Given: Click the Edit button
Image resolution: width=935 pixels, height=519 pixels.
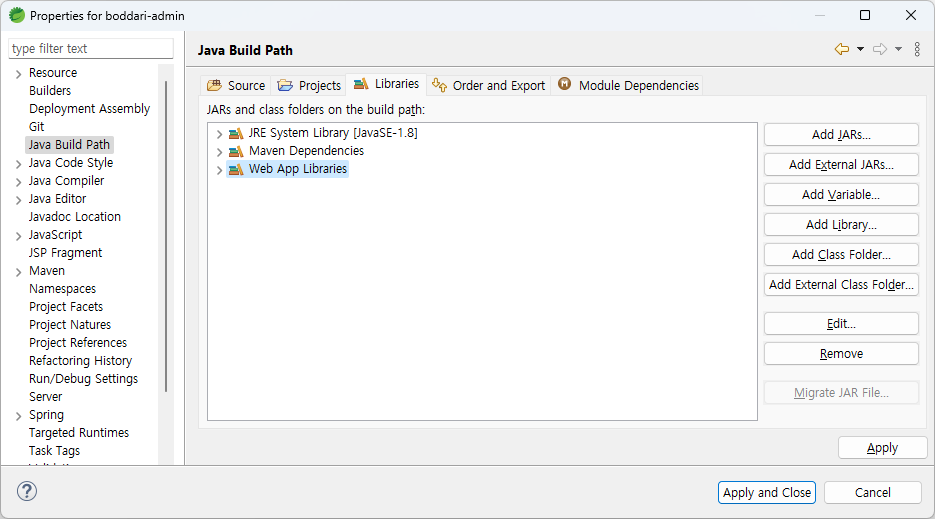Looking at the screenshot, I should [841, 323].
